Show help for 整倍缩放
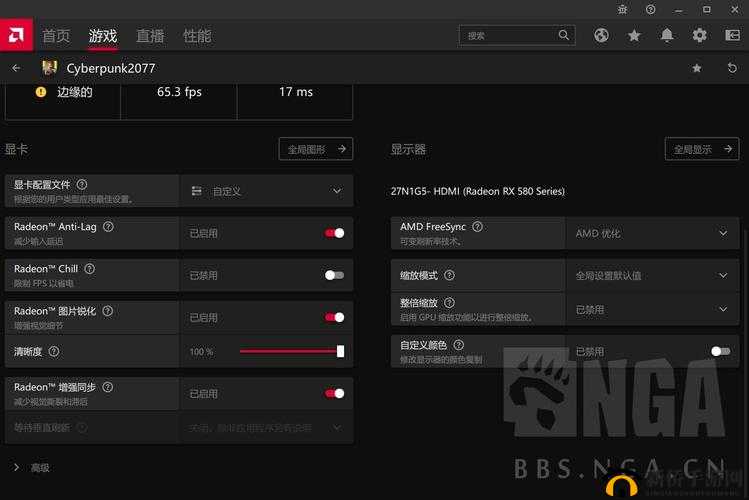 coord(449,303)
